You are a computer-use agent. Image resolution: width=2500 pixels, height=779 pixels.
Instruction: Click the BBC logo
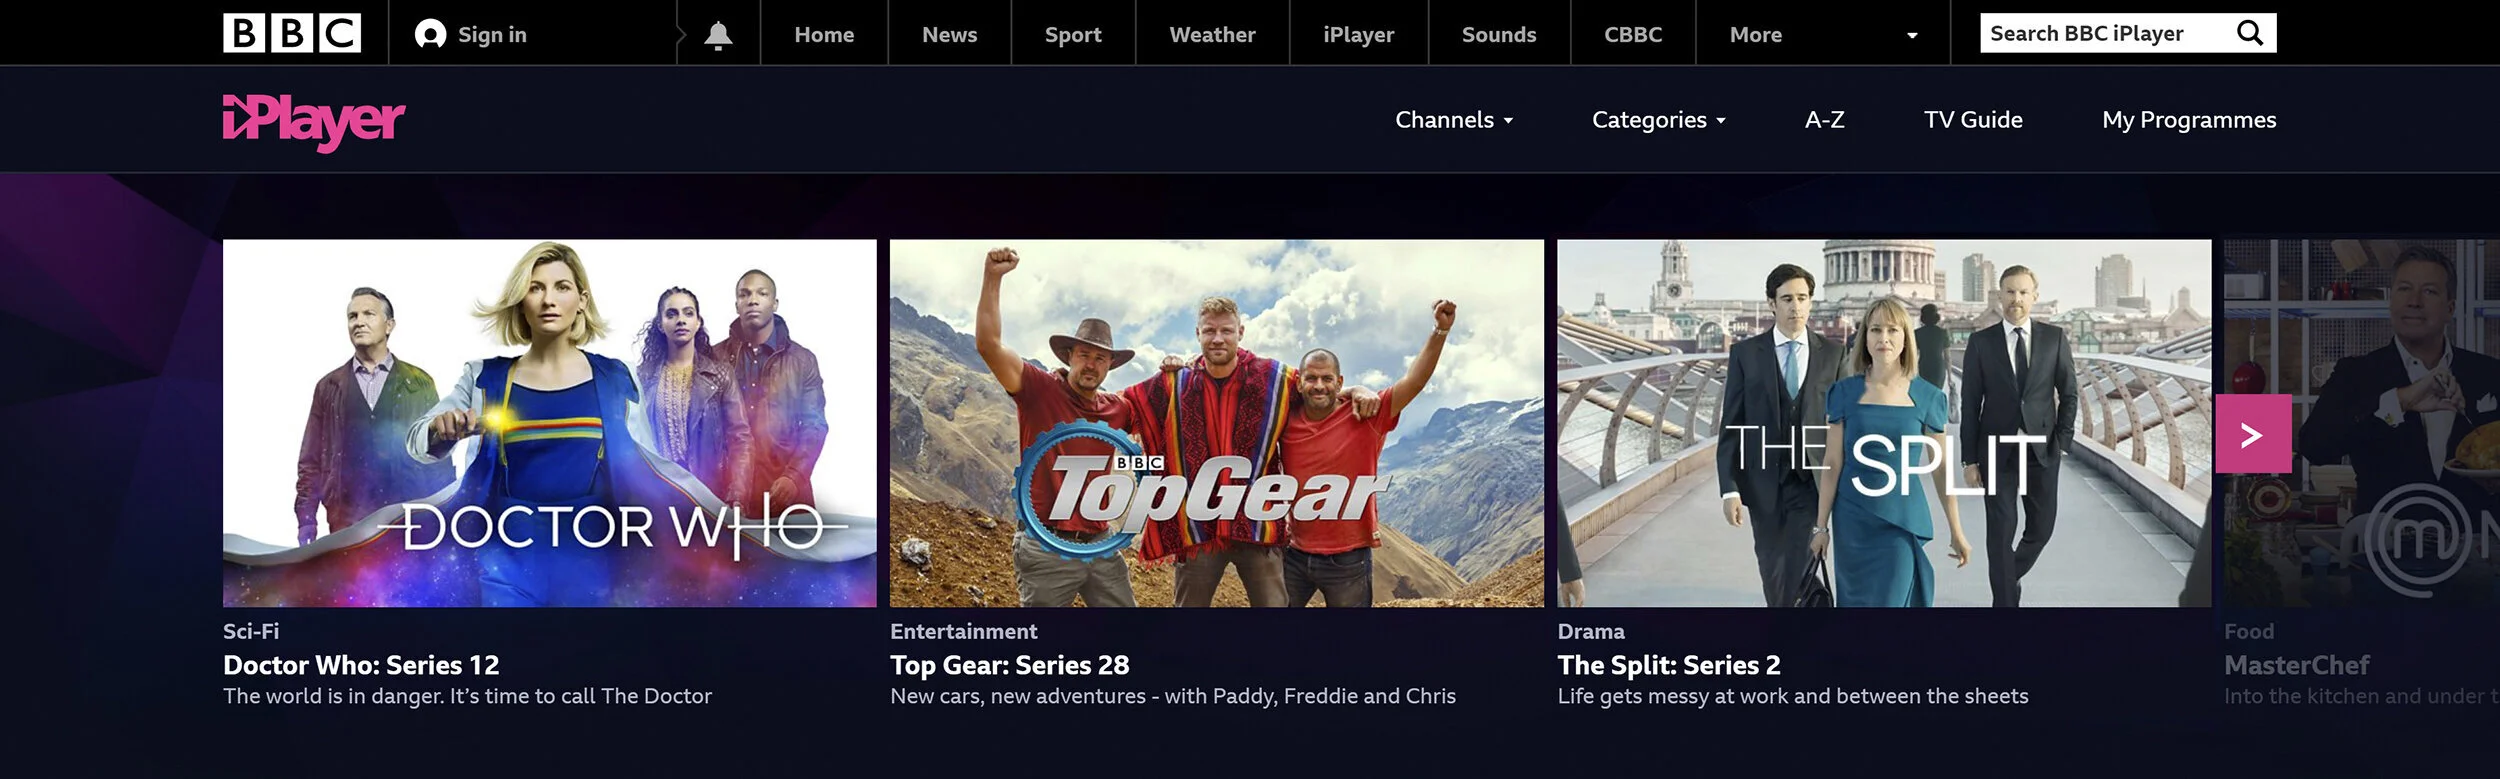[291, 33]
